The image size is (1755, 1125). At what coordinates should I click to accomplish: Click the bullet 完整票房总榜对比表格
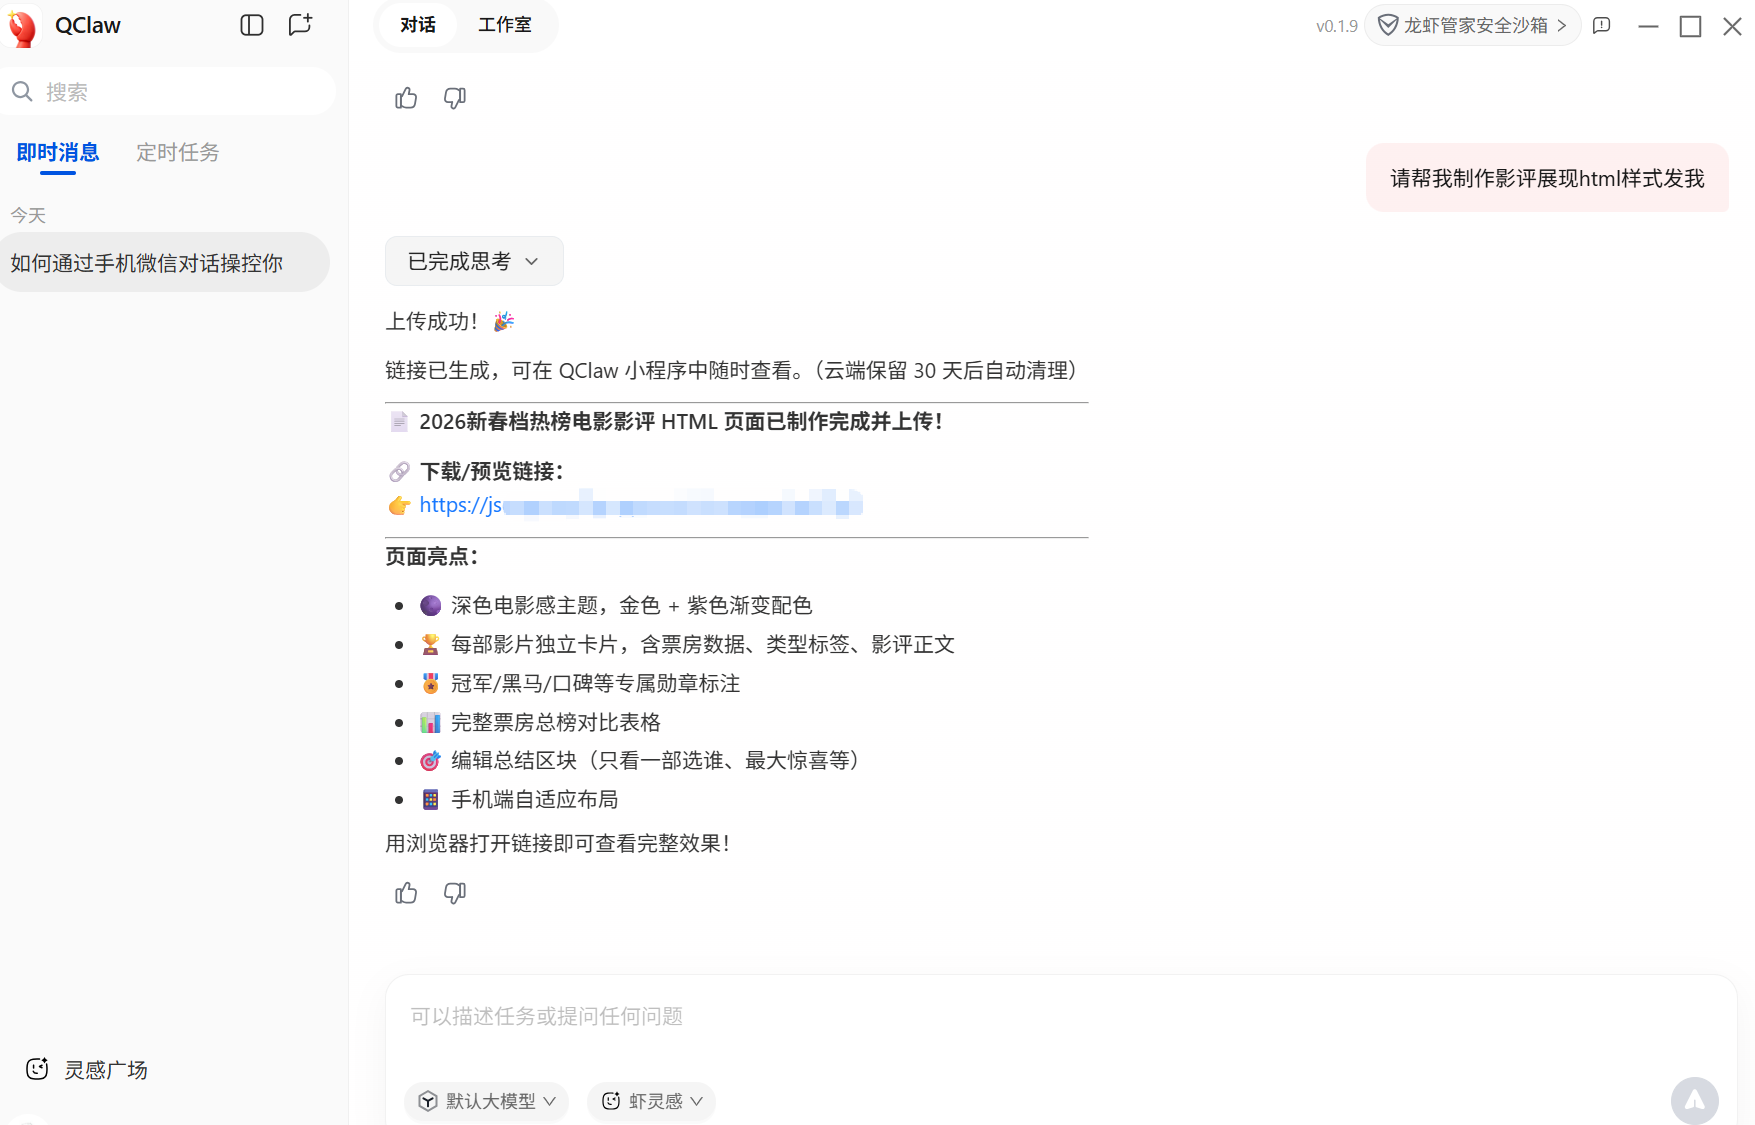pos(556,722)
